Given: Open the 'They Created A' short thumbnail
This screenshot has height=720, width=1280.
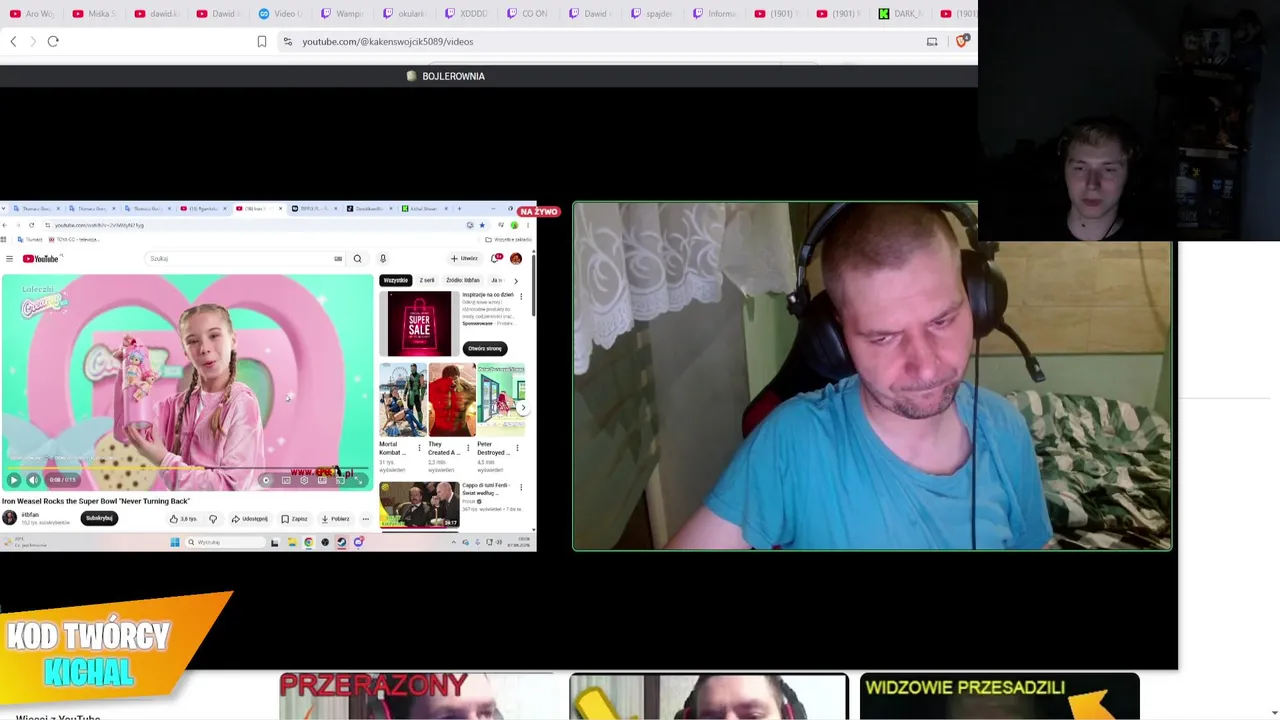Looking at the screenshot, I should (x=452, y=400).
